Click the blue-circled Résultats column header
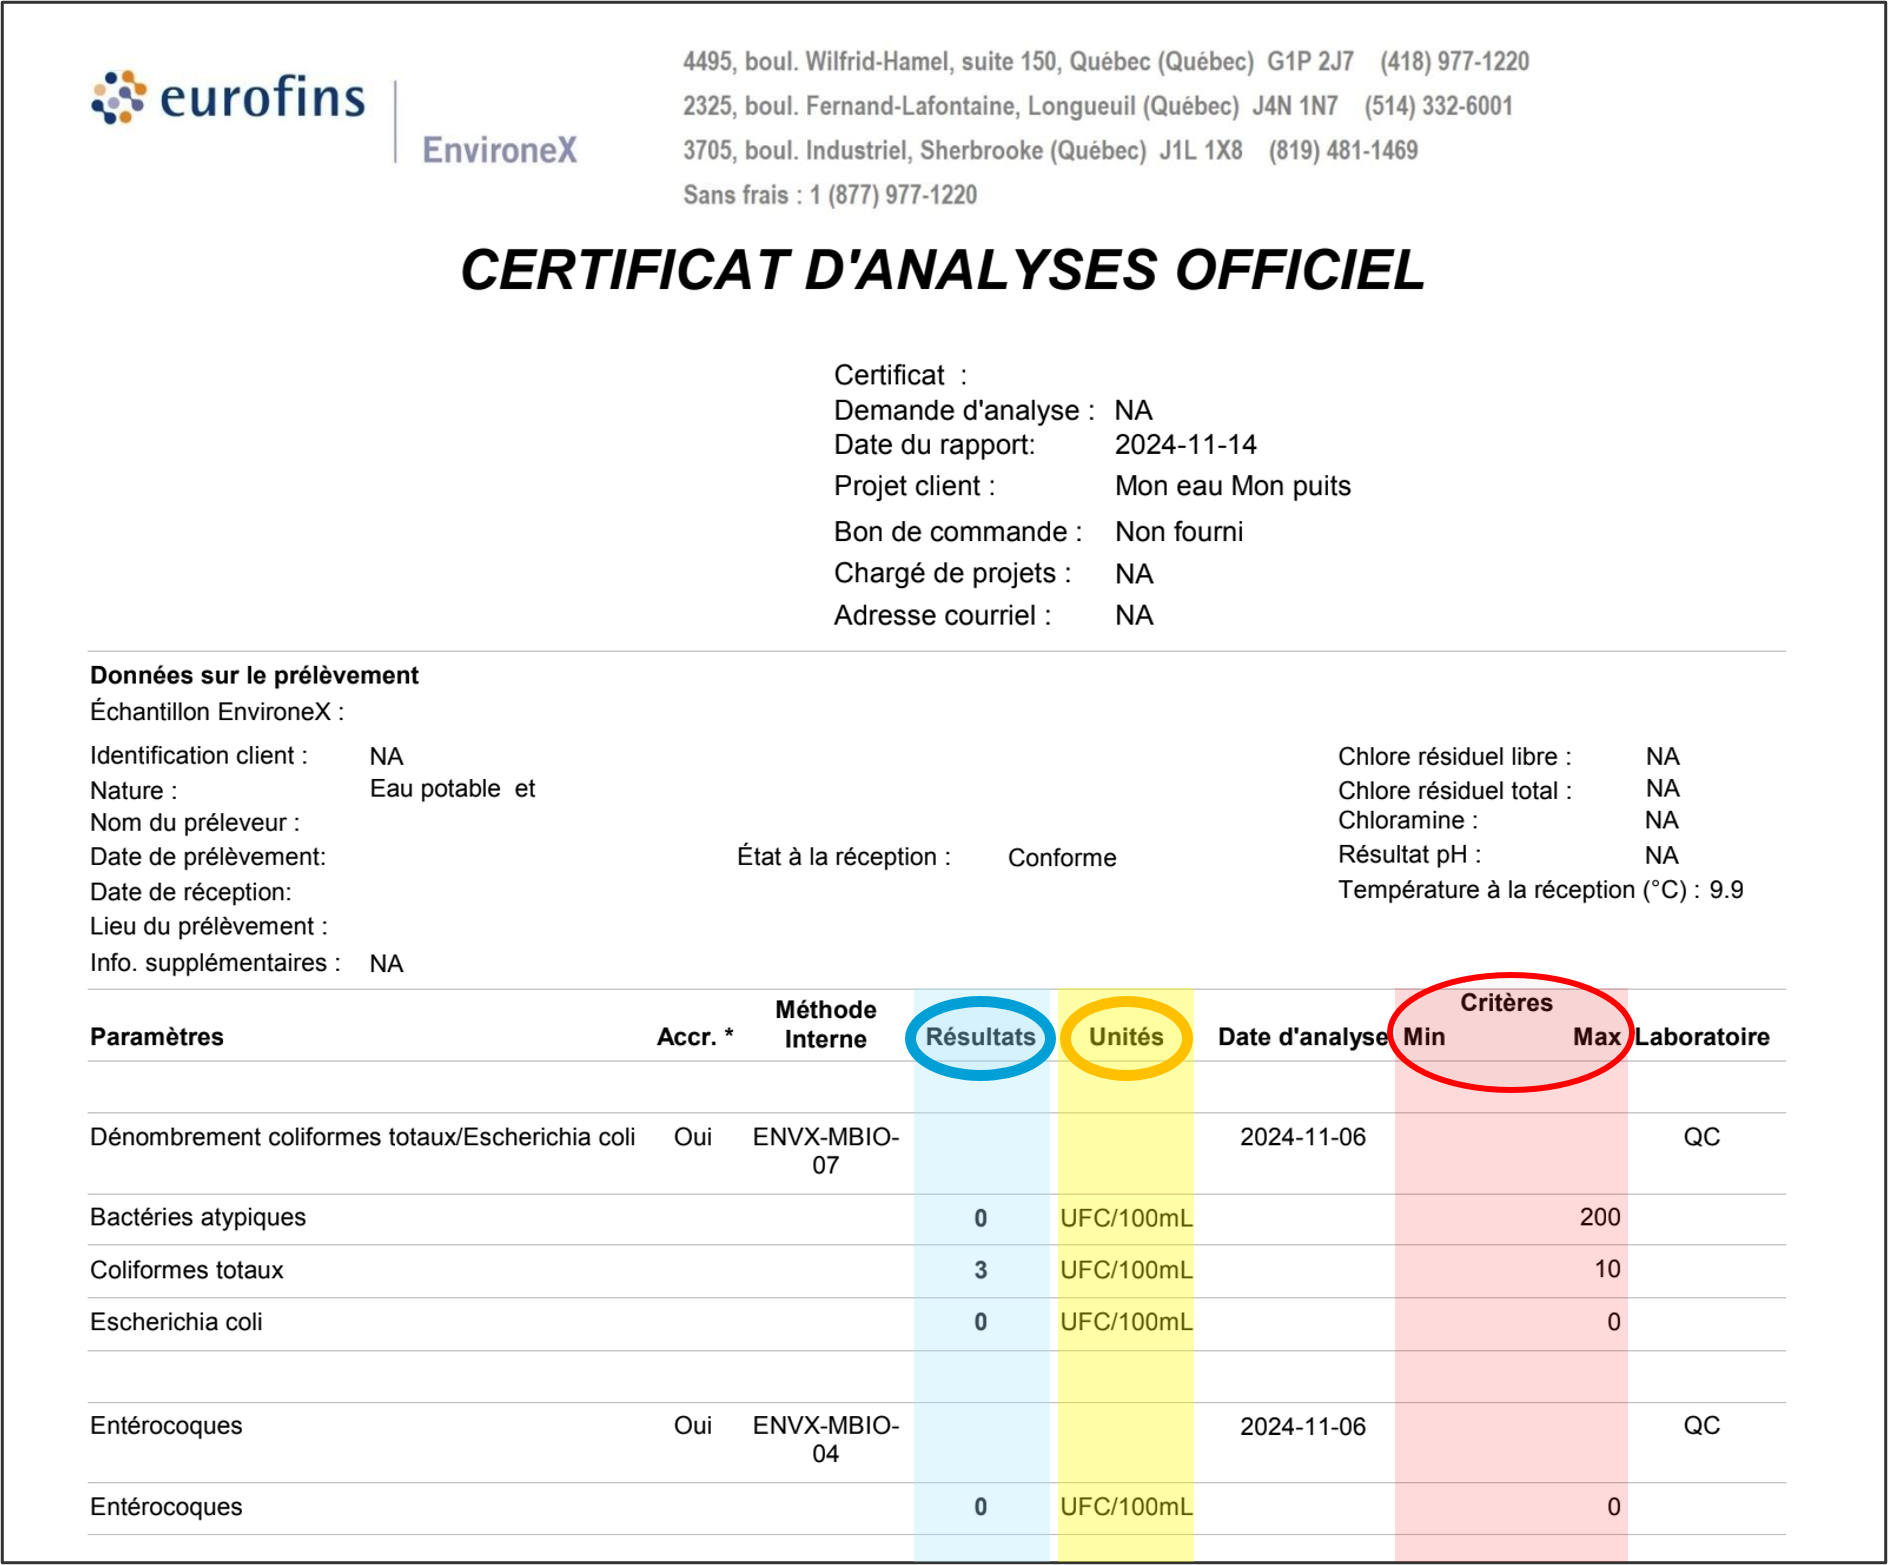Image resolution: width=1888 pixels, height=1565 pixels. coord(980,1037)
